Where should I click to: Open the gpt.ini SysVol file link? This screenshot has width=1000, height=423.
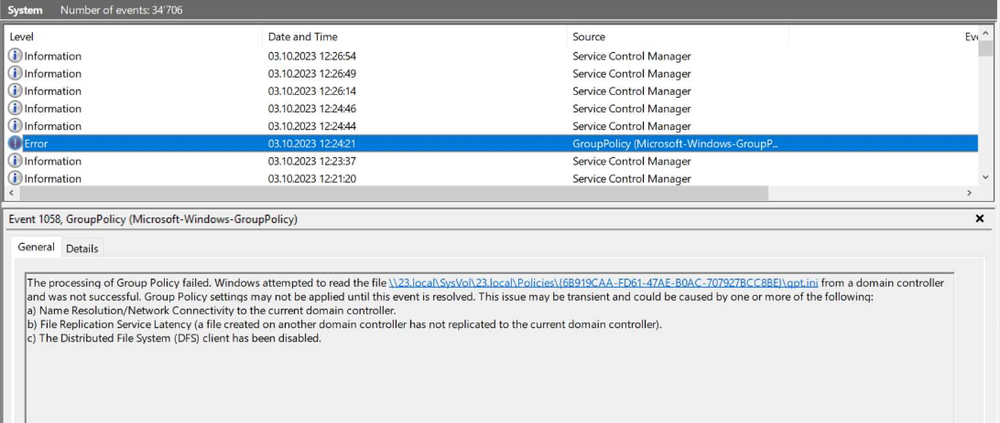603,283
